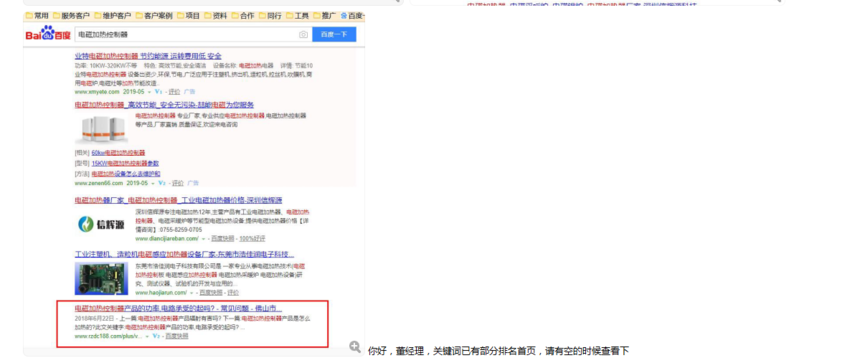Open 百度快照 for www.rzdc188.com result

(x=177, y=336)
